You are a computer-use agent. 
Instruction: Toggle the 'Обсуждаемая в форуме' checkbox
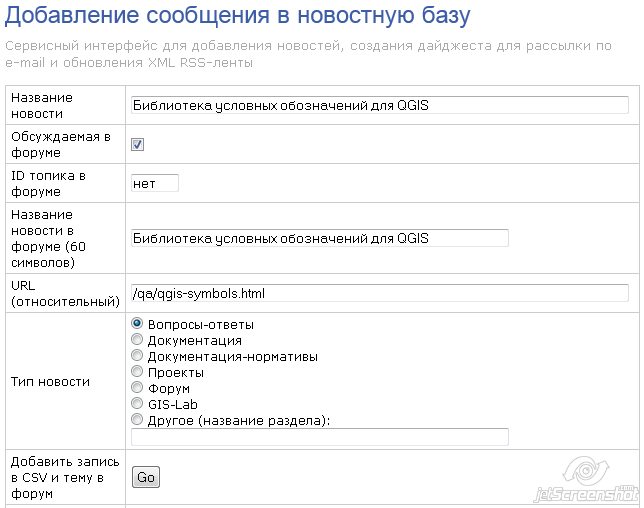(137, 144)
